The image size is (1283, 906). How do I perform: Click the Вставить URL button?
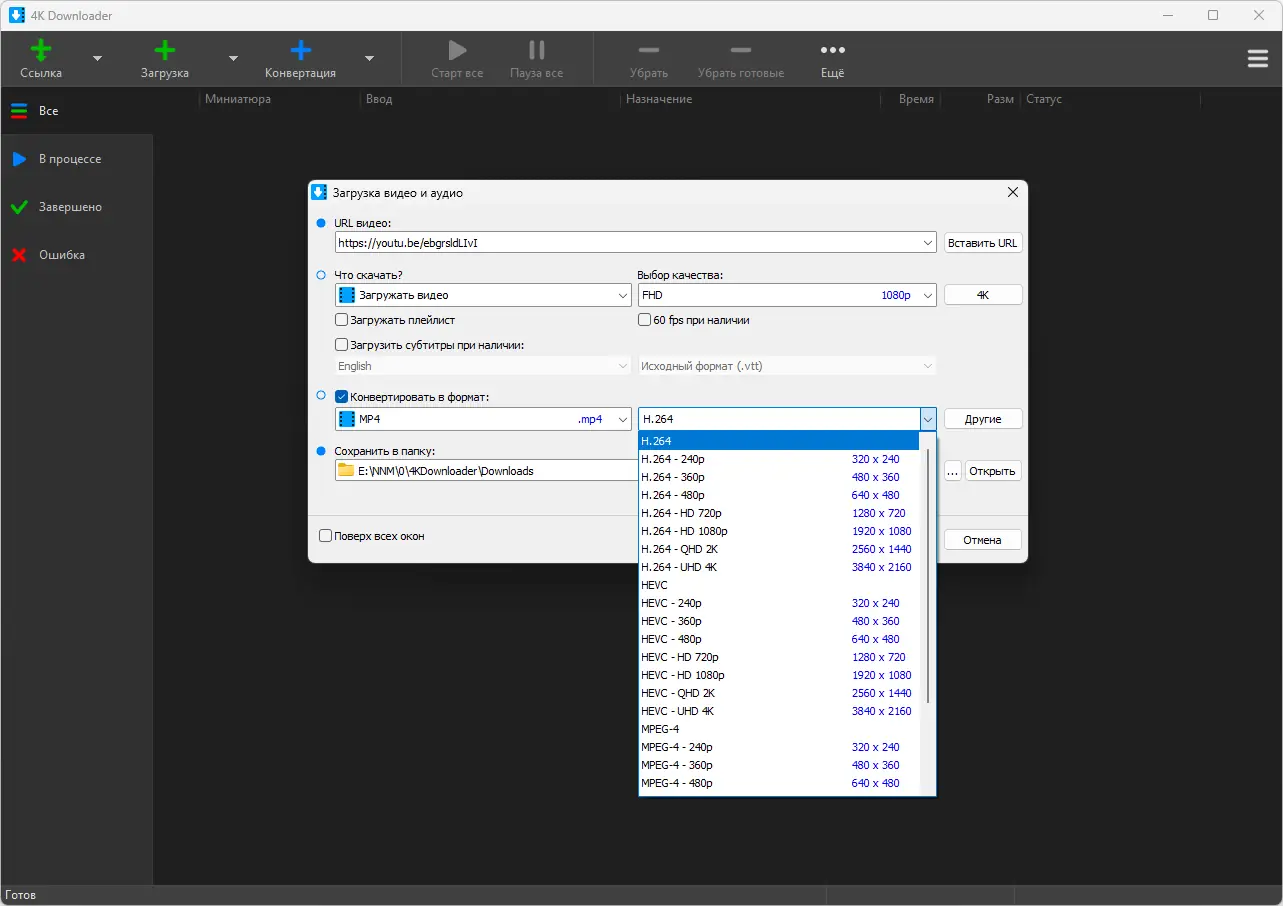982,243
